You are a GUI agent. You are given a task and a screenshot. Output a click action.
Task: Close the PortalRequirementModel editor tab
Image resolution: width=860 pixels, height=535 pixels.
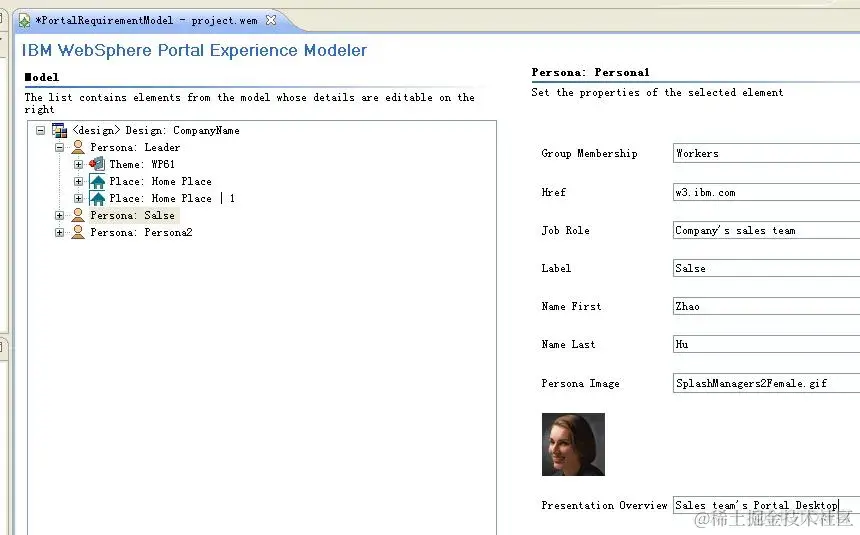coord(271,20)
